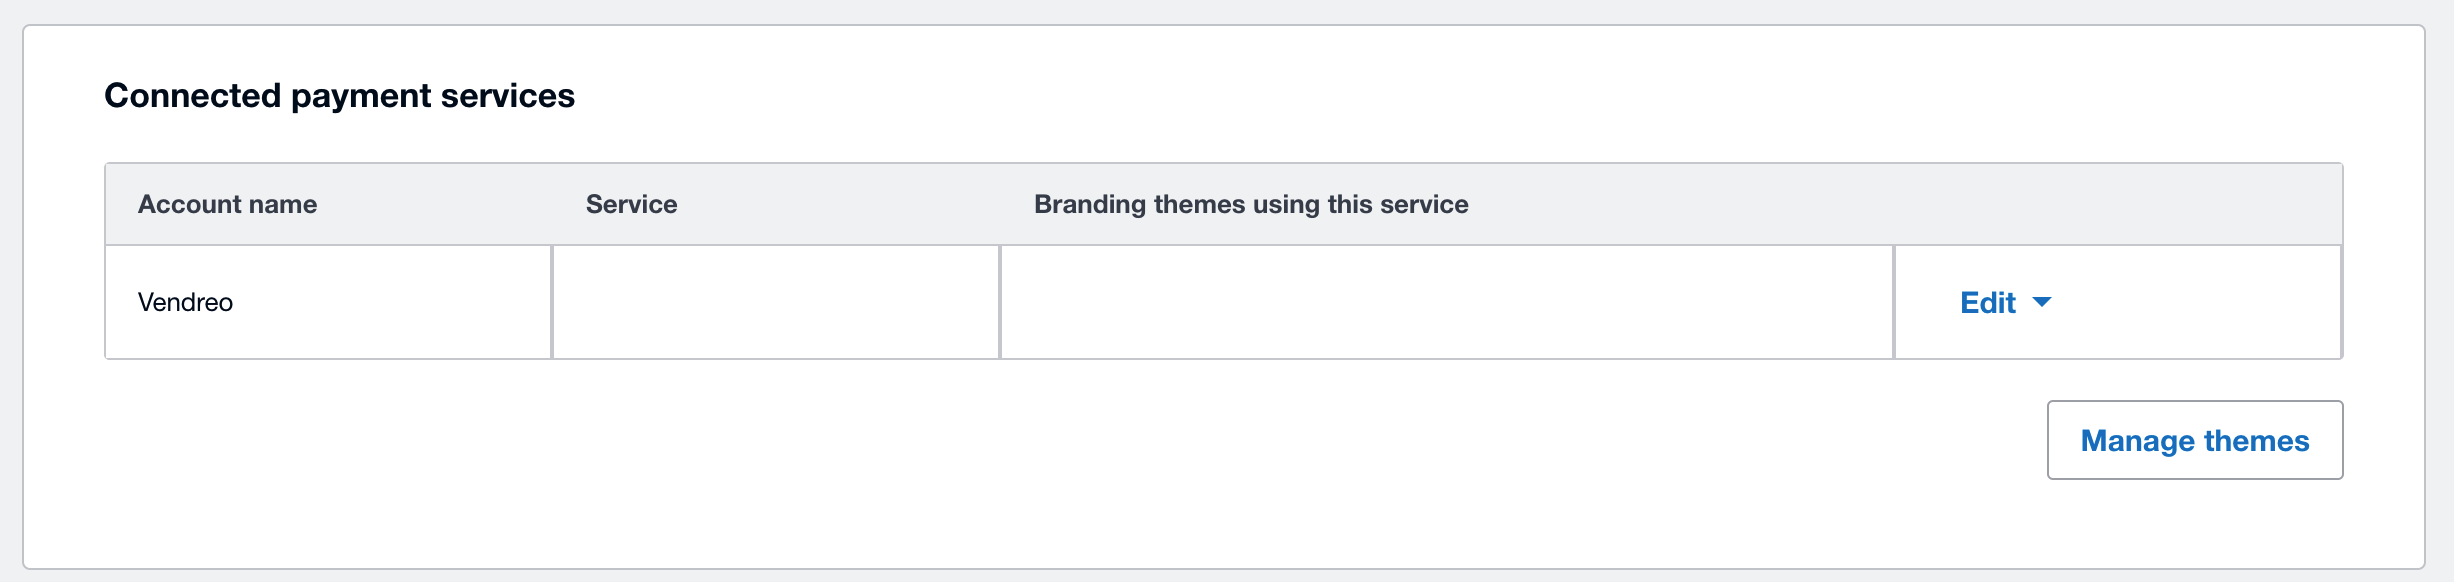Click the Account name column header
Screen dimensions: 2454x582
pyautogui.click(x=227, y=204)
